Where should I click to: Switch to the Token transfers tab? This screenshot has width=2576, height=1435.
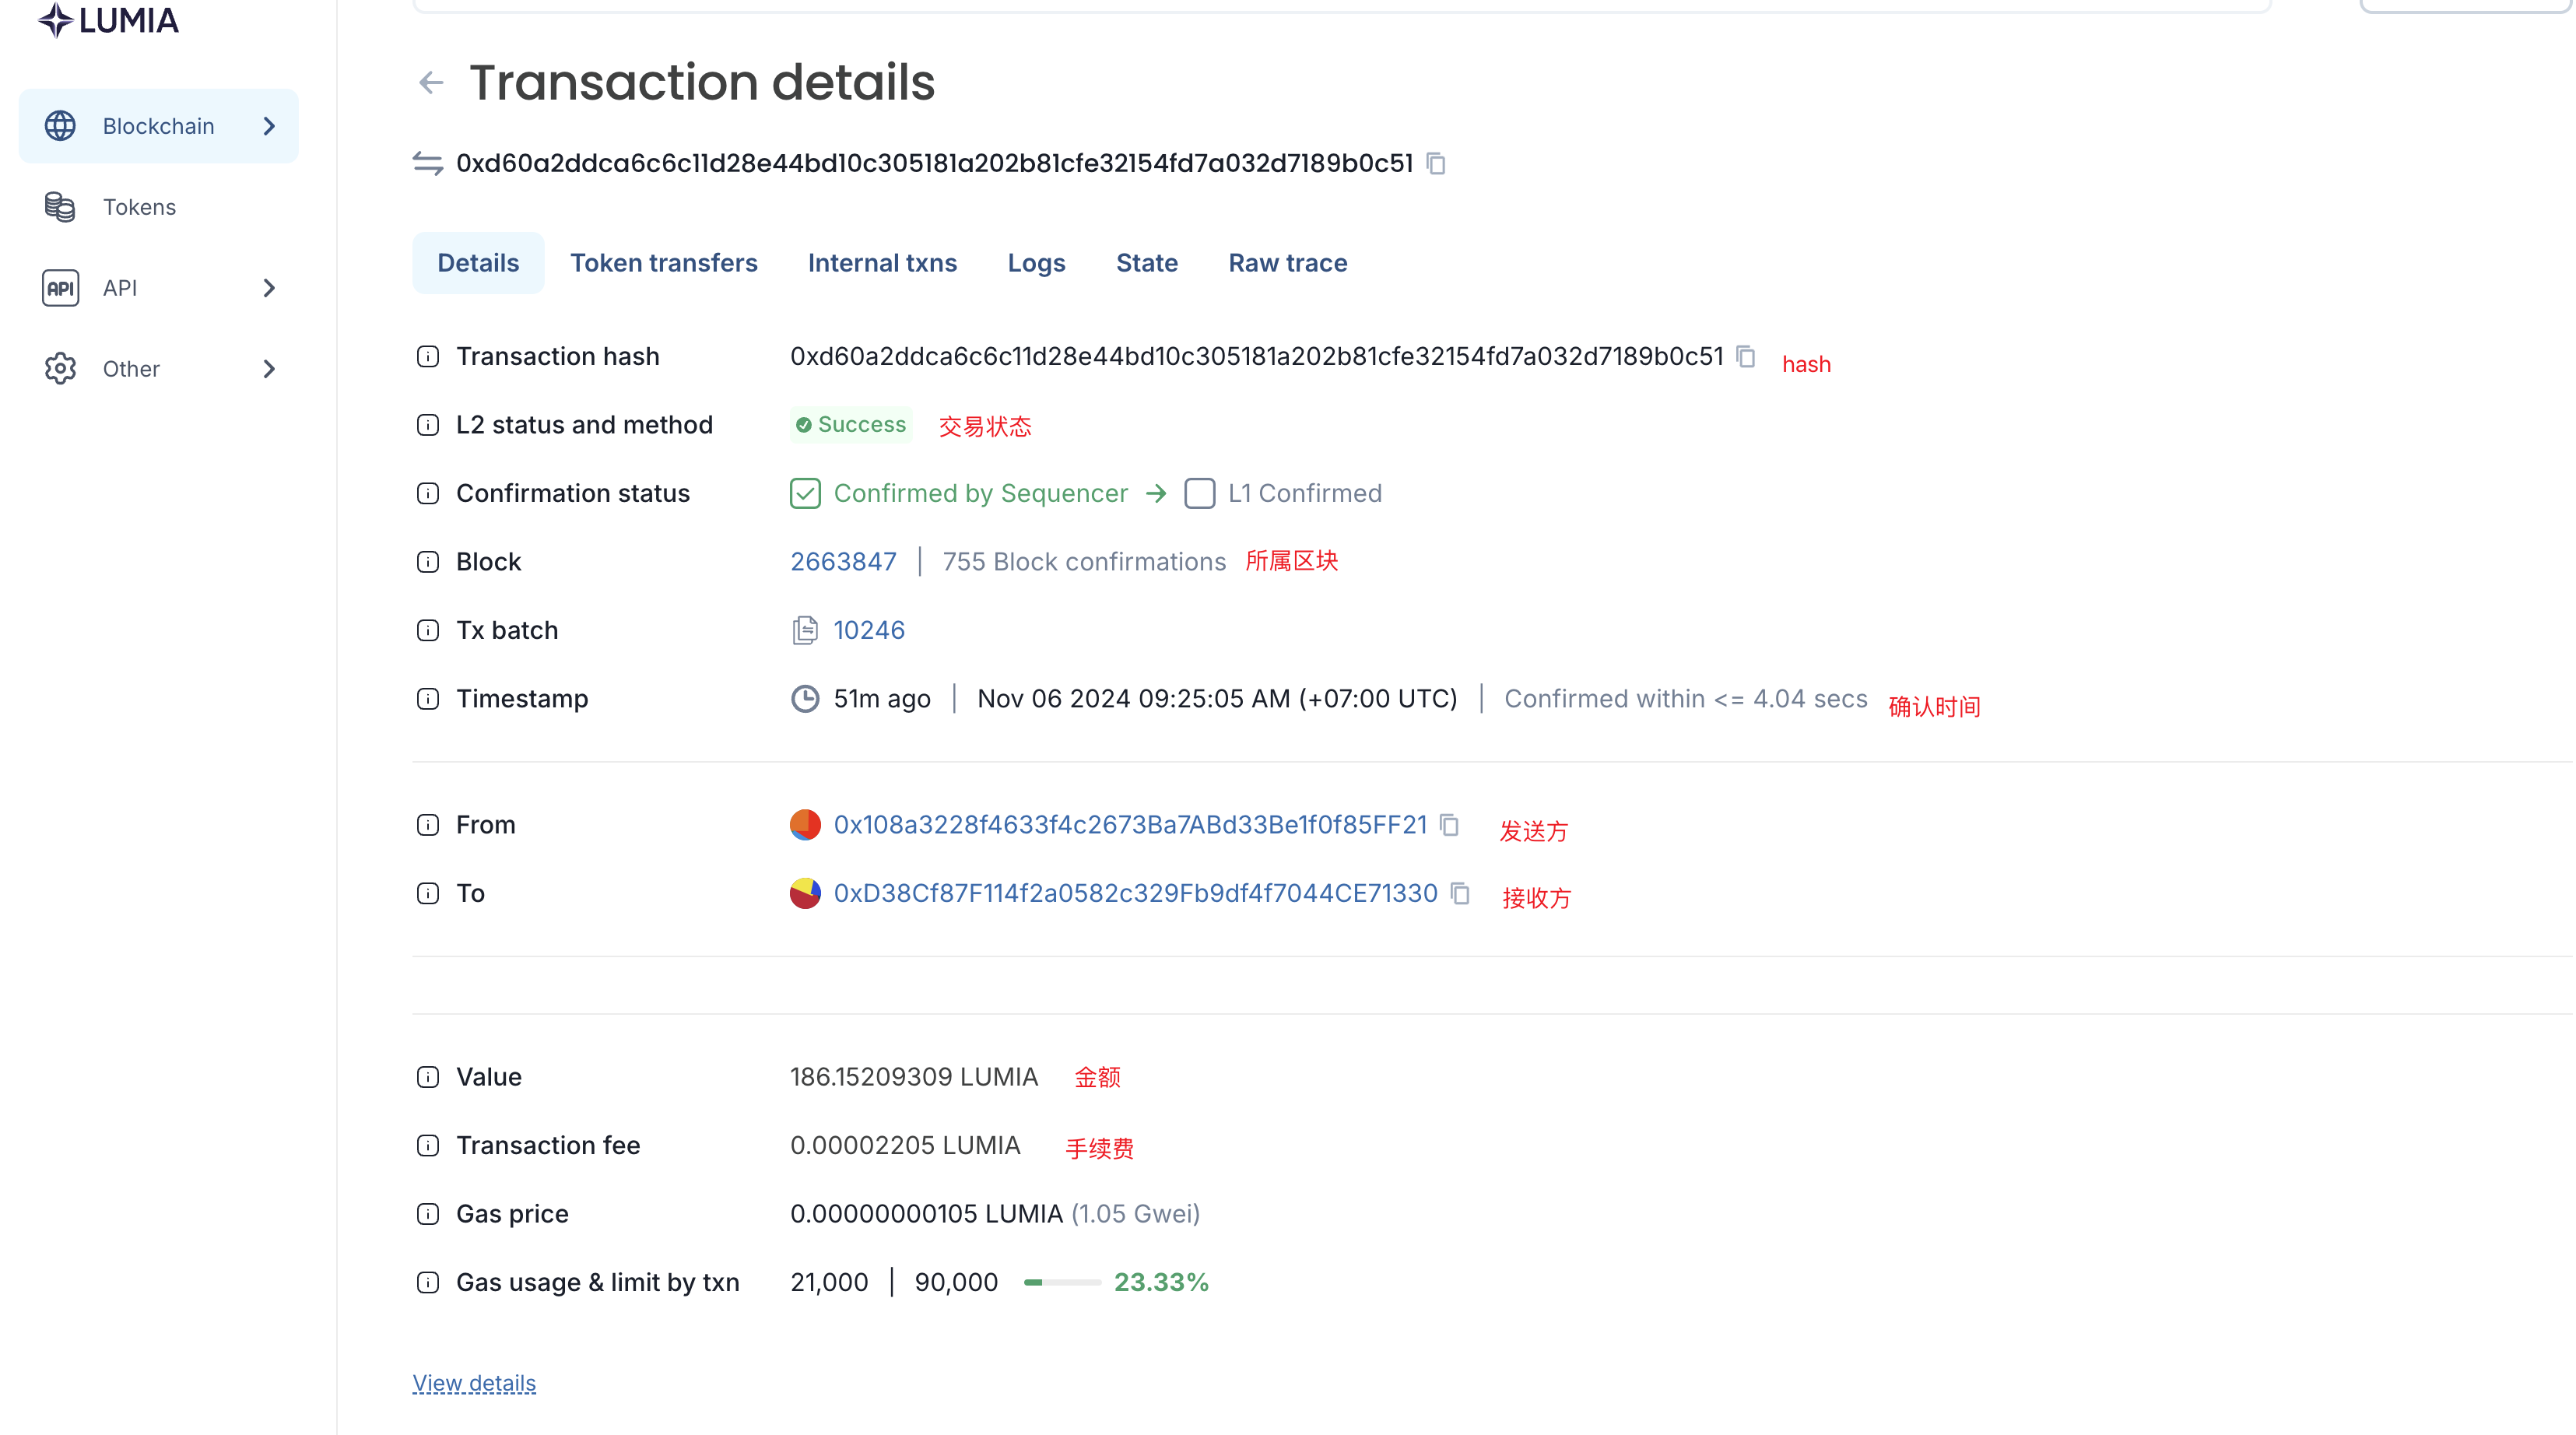click(664, 263)
